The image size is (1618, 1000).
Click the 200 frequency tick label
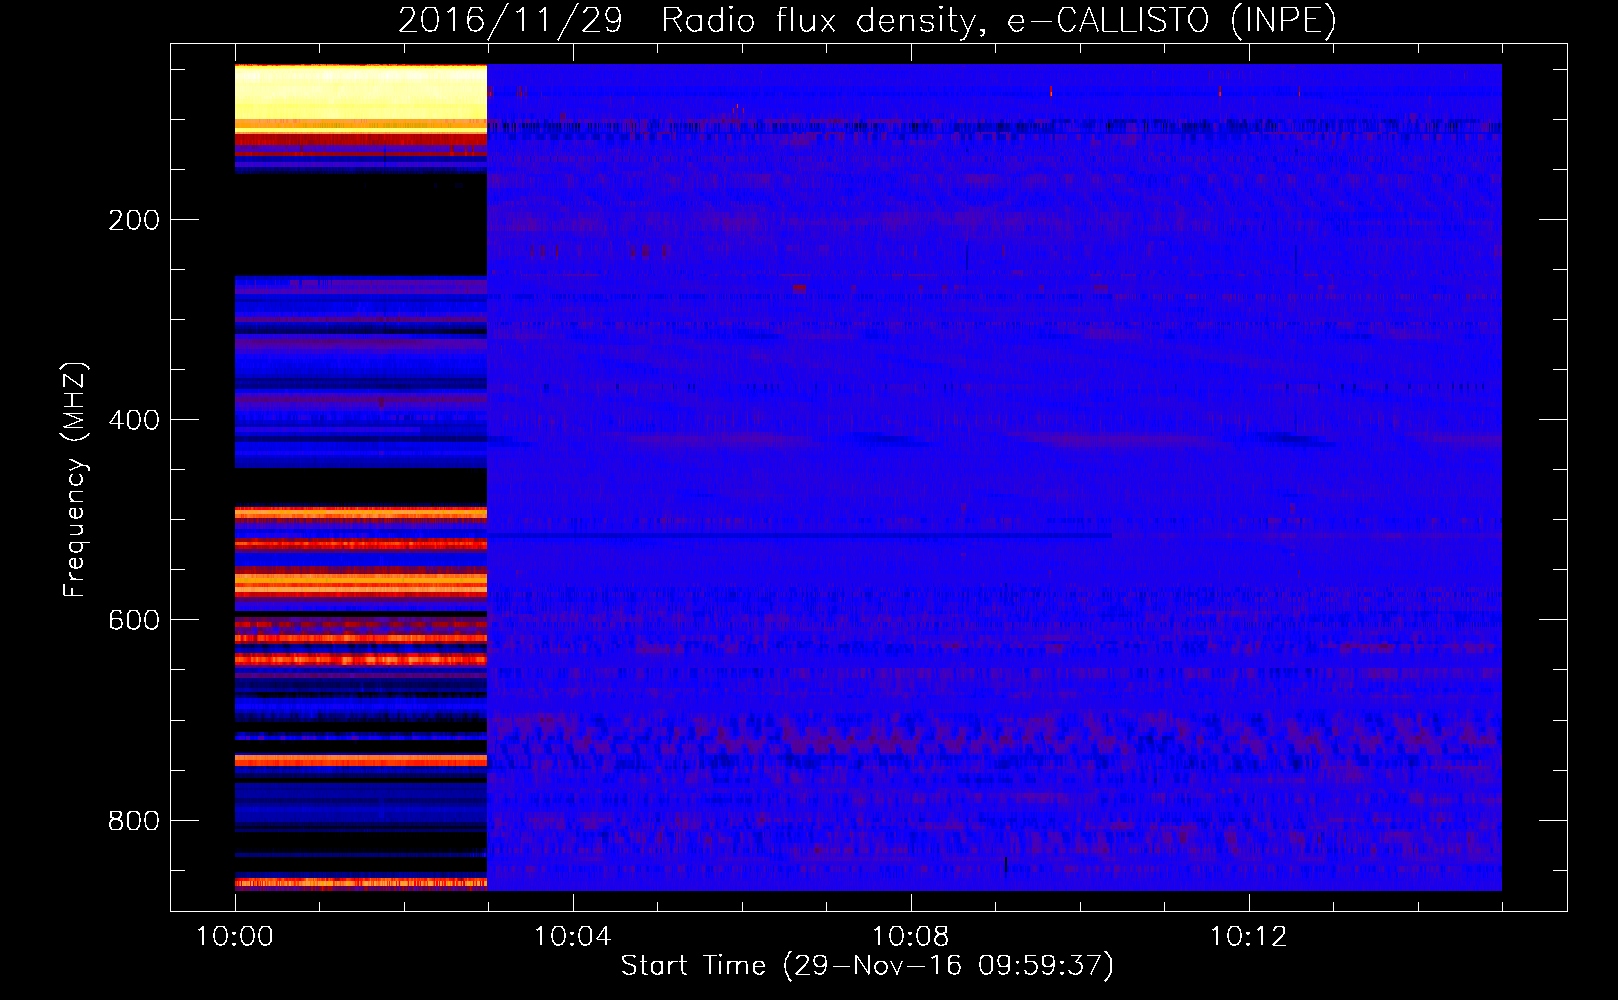pyautogui.click(x=134, y=220)
